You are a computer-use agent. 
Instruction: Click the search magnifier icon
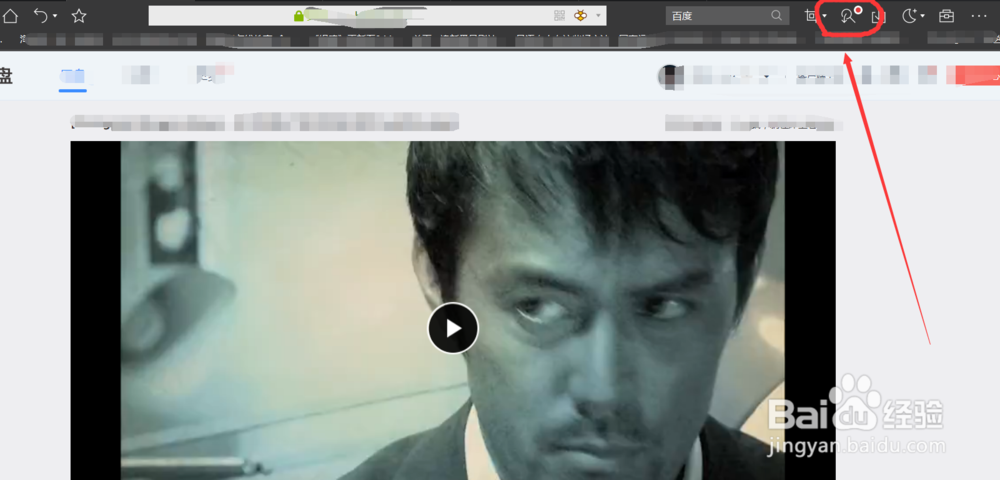pos(776,16)
